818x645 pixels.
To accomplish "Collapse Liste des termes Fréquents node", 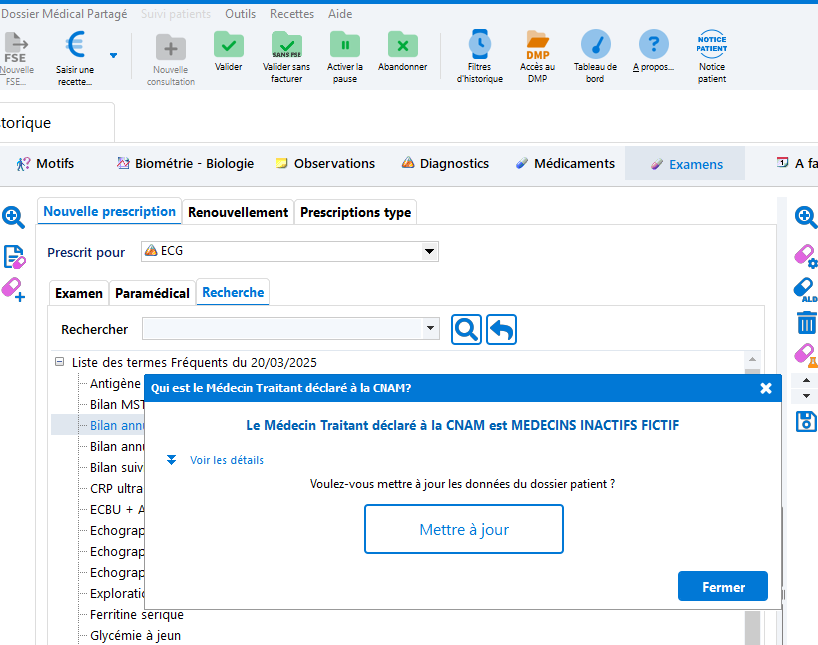I will [59, 362].
